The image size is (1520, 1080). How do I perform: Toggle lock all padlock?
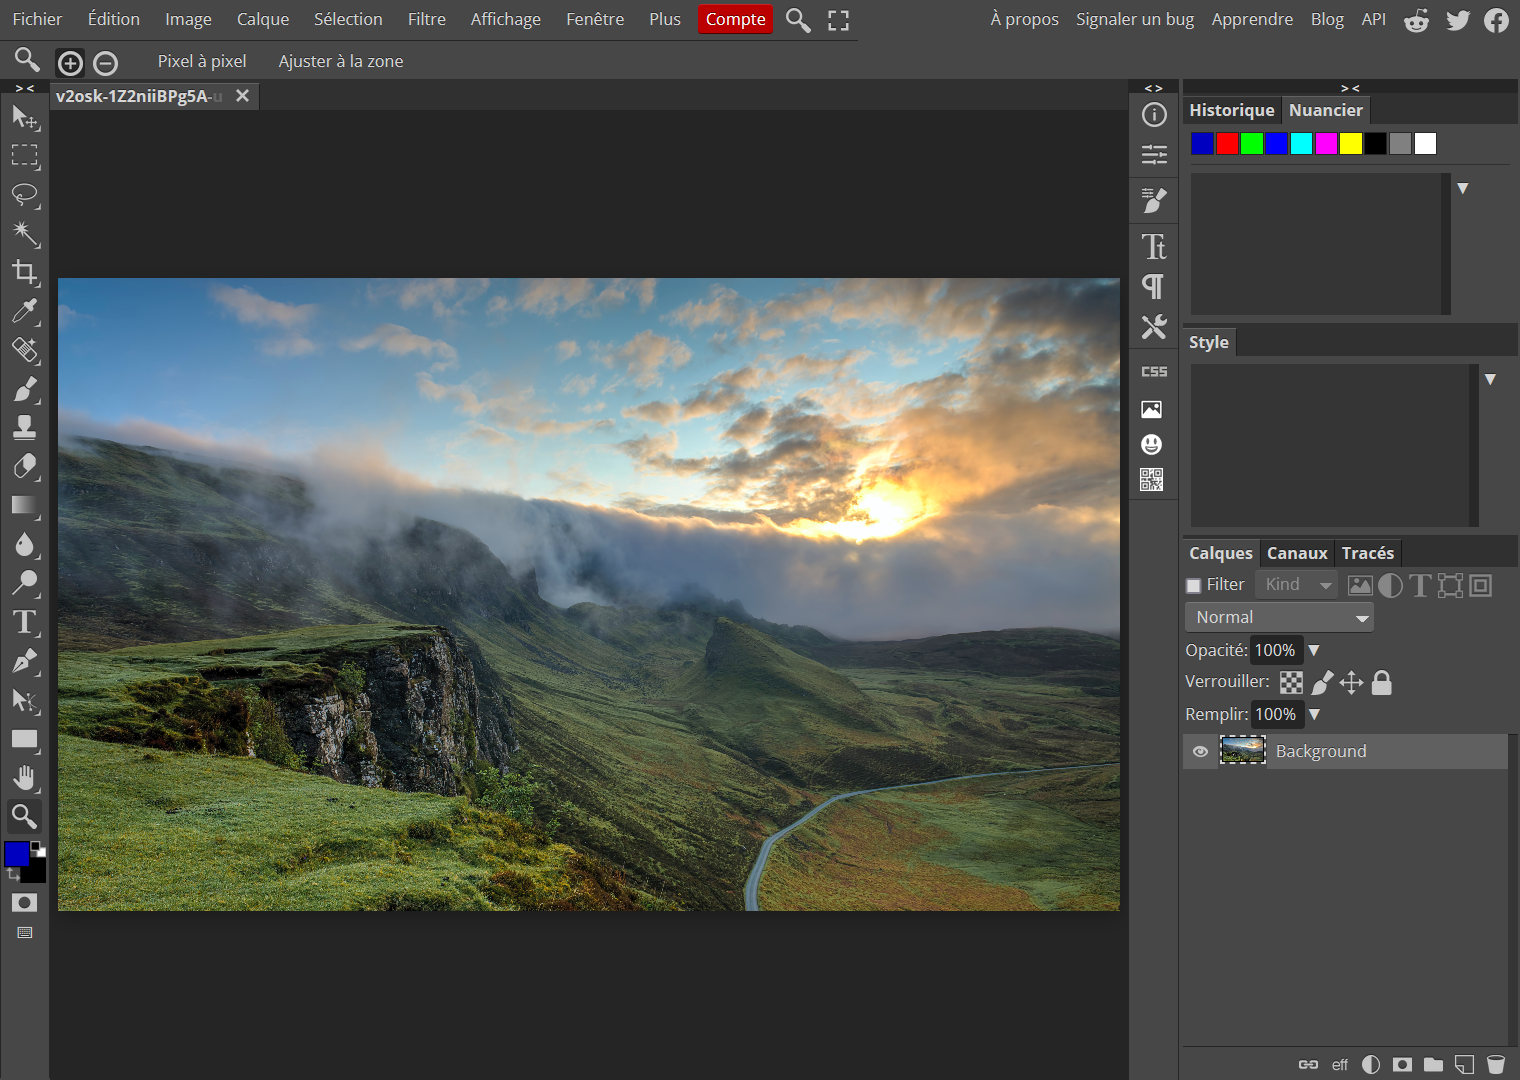1381,683
